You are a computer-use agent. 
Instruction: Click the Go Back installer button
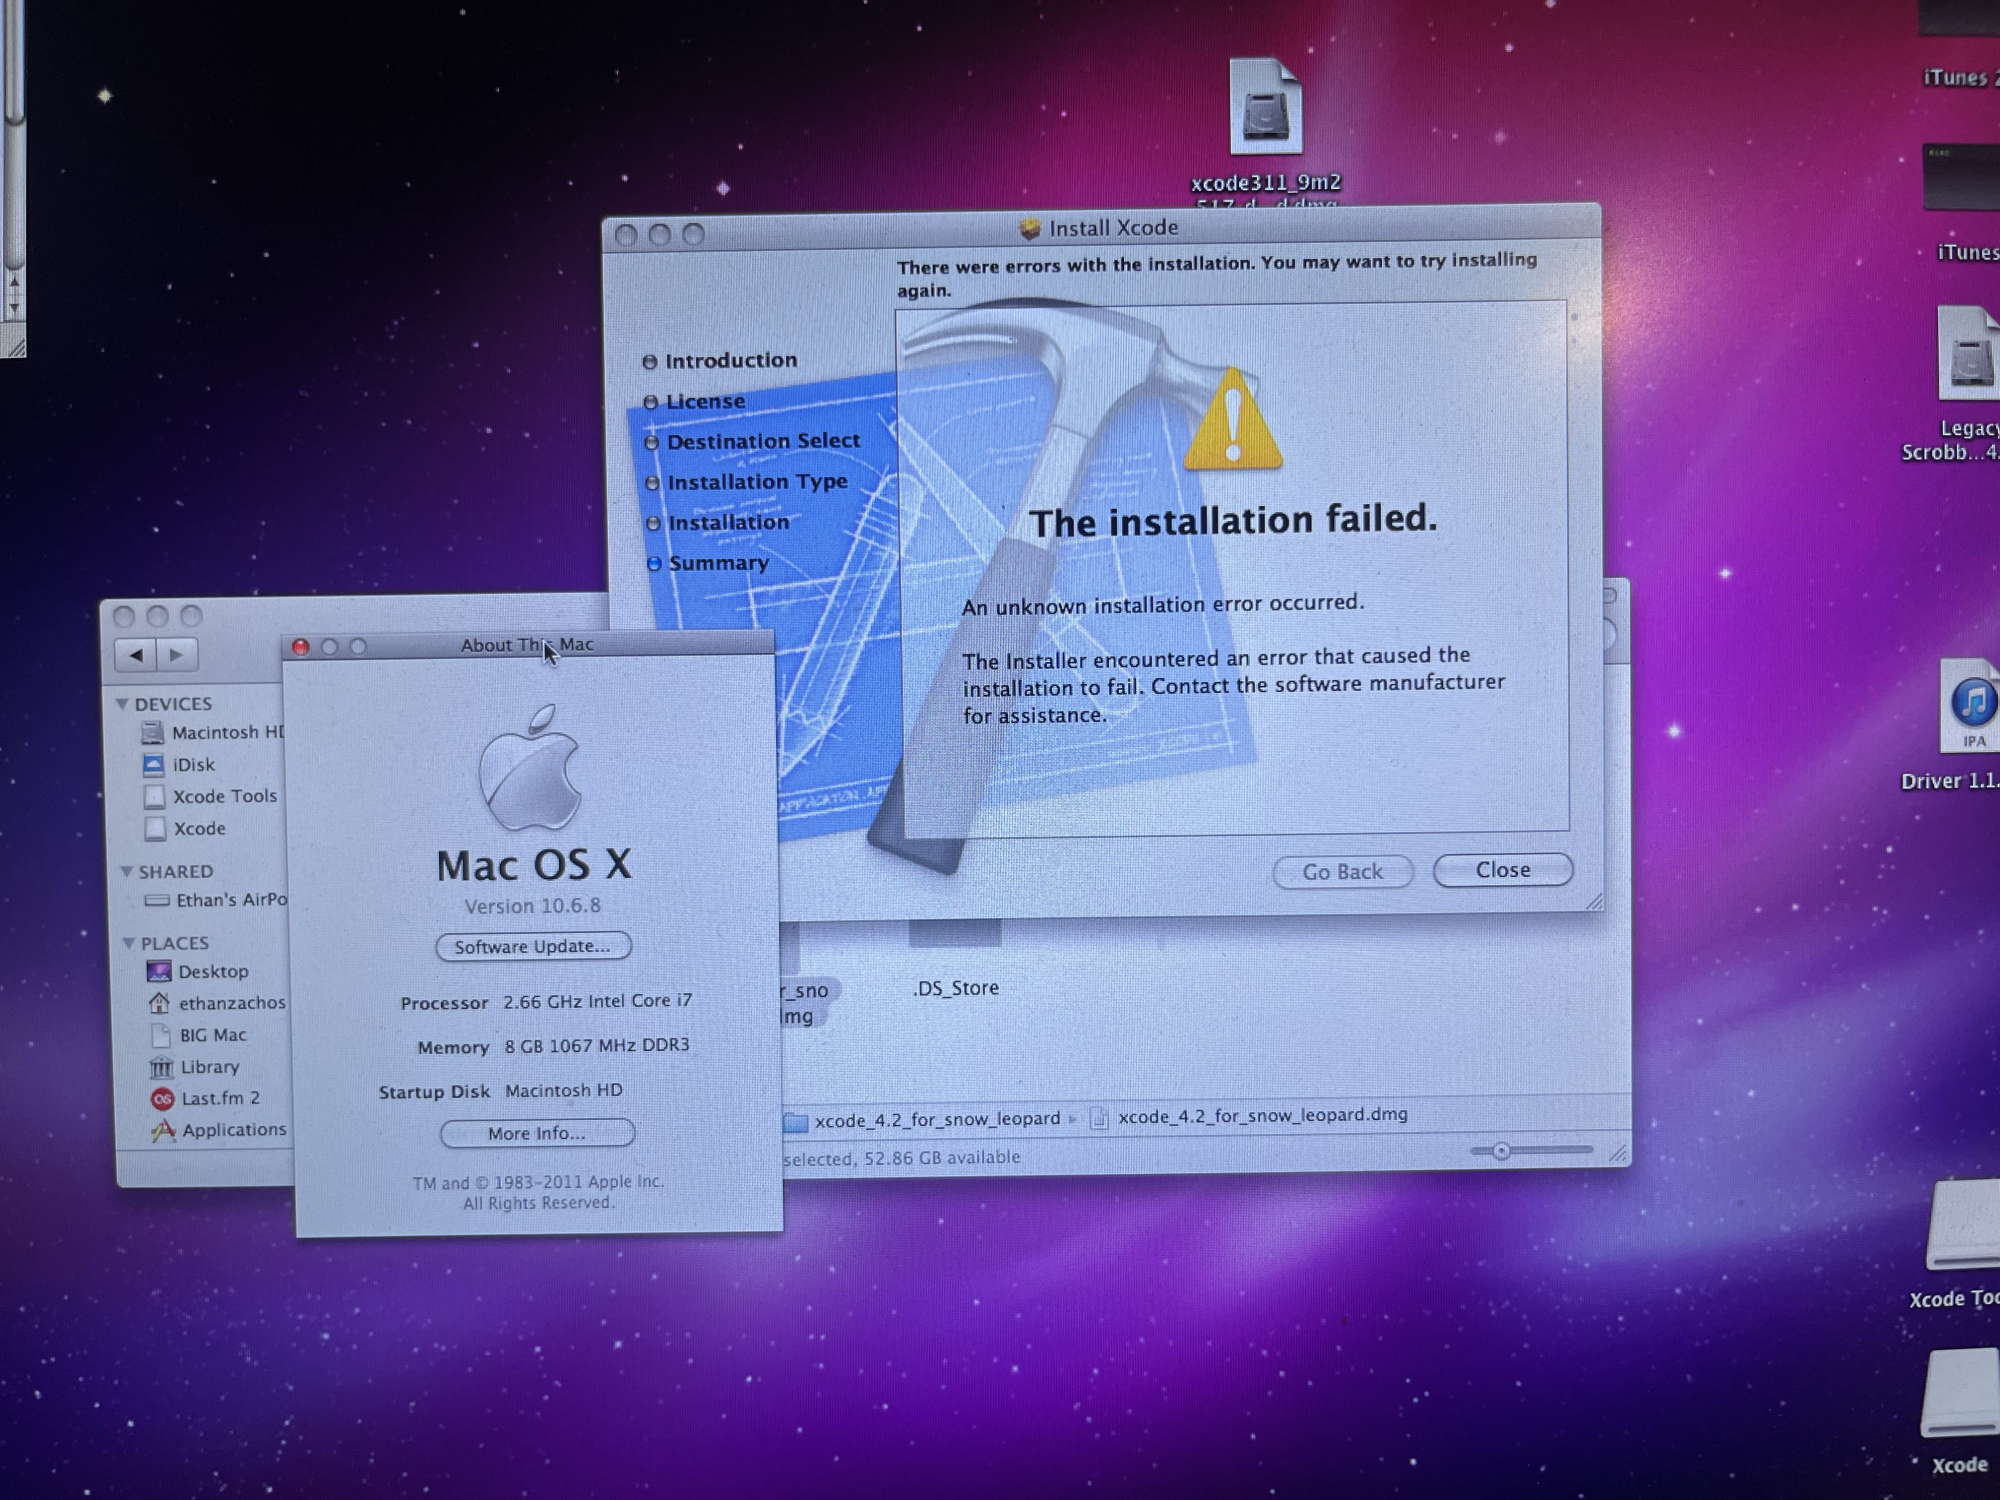pos(1342,872)
